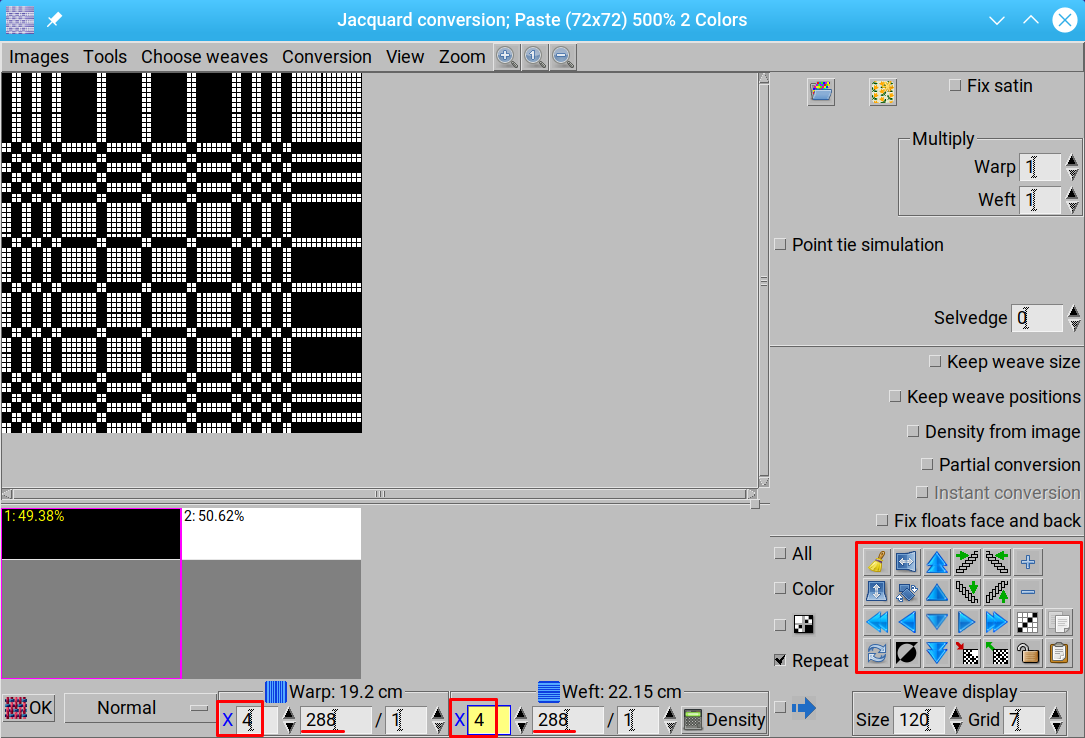The image size is (1085, 738).
Task: Click the double left arrow shift icon
Action: (x=877, y=622)
